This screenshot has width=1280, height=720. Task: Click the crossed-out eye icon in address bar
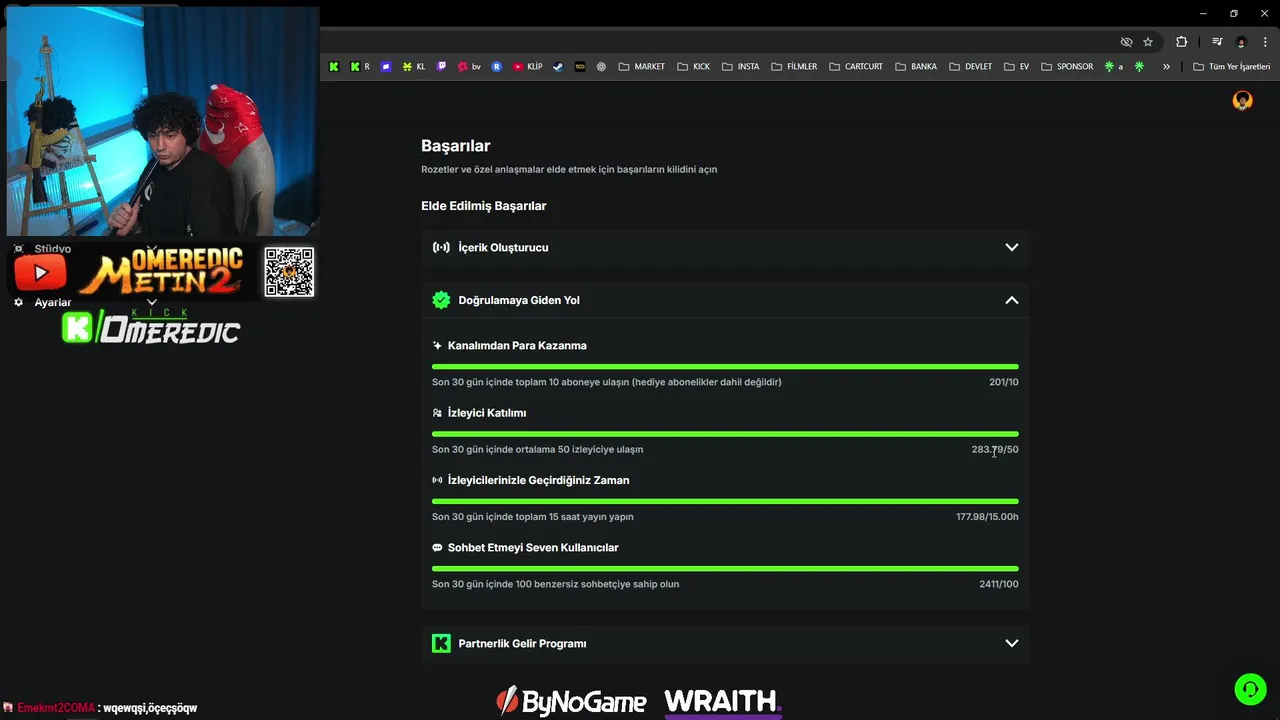(x=1127, y=42)
